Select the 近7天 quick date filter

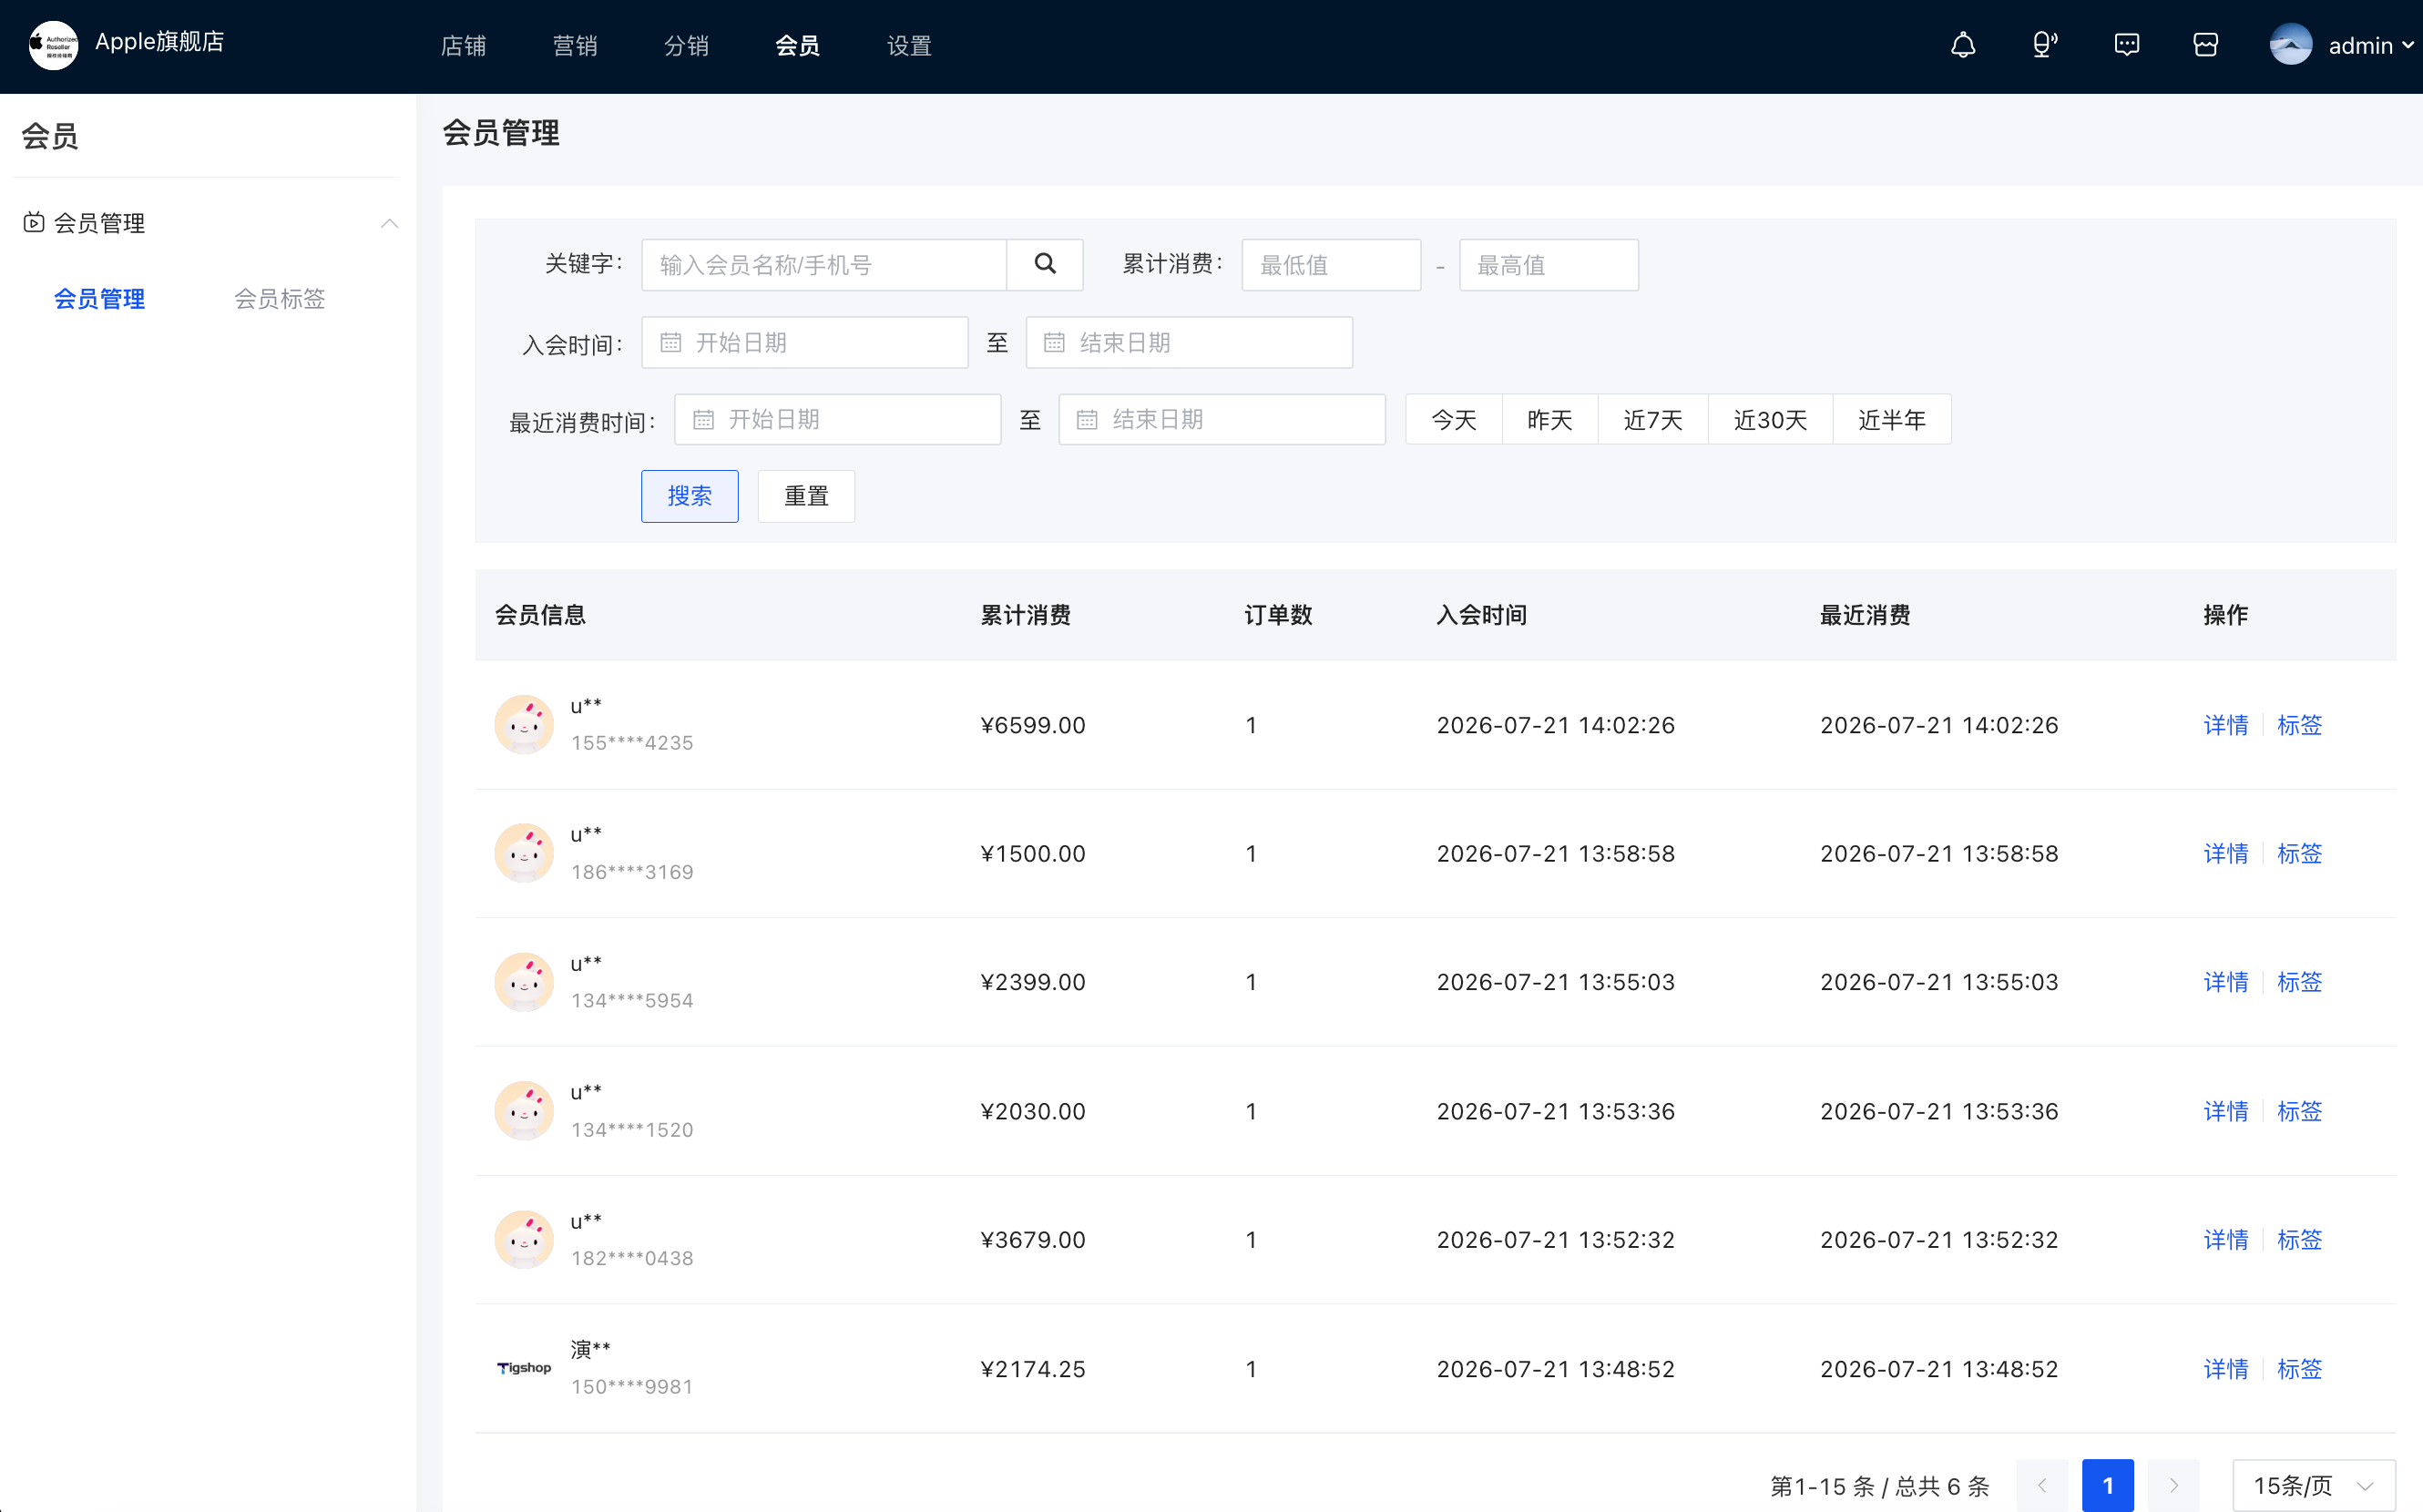pyautogui.click(x=1653, y=419)
